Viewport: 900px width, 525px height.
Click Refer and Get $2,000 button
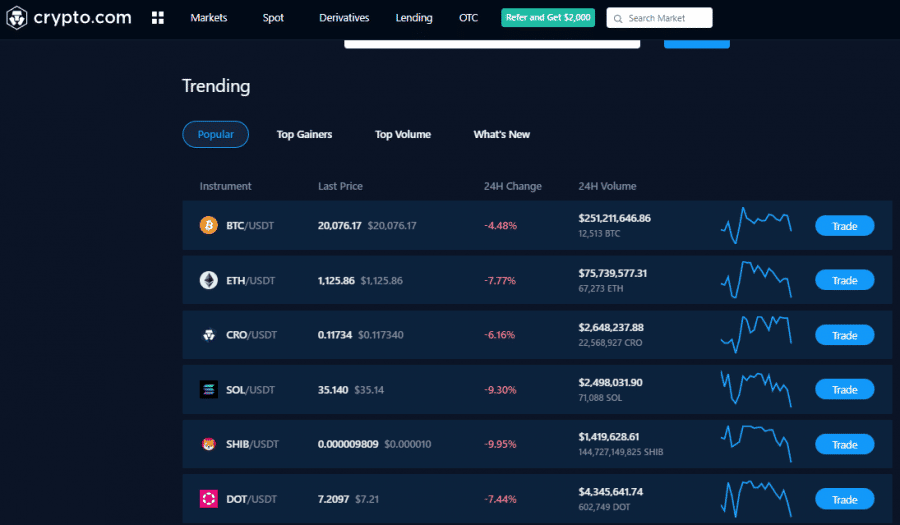(x=548, y=18)
